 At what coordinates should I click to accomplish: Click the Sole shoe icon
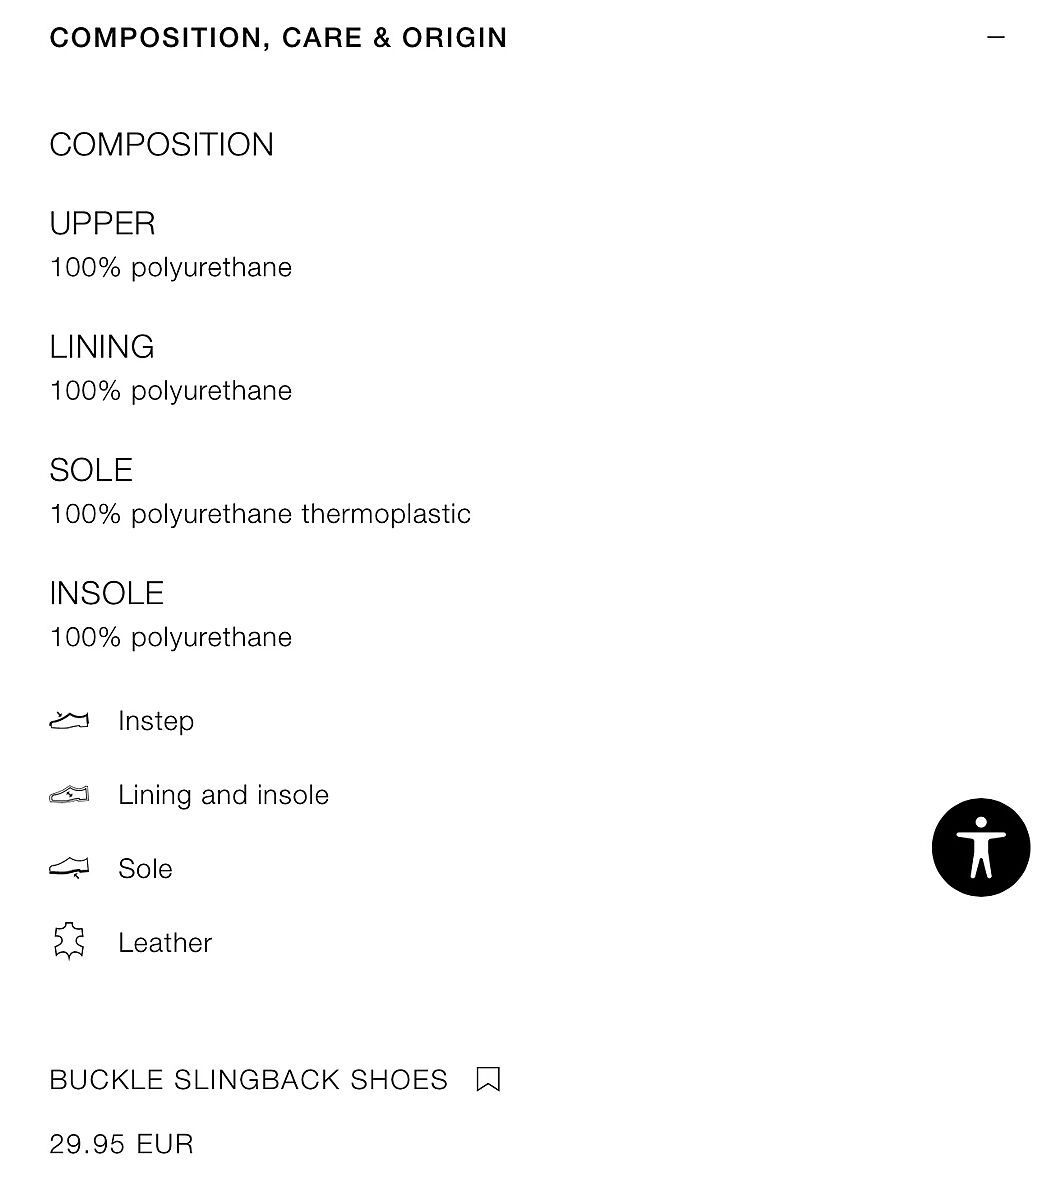[x=69, y=868]
